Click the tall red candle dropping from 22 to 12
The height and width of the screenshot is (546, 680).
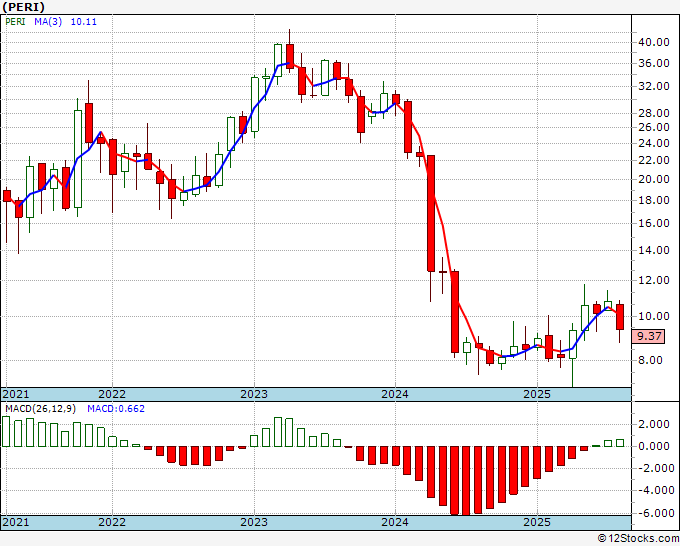click(431, 213)
